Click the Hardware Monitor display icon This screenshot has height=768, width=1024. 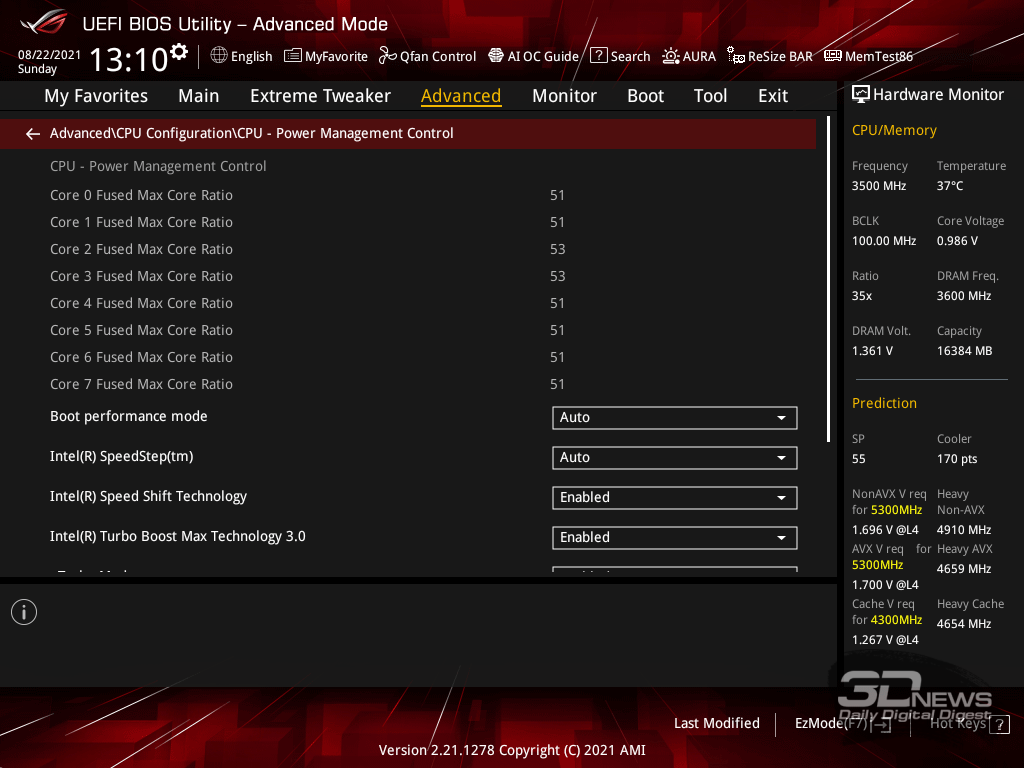[x=861, y=95]
